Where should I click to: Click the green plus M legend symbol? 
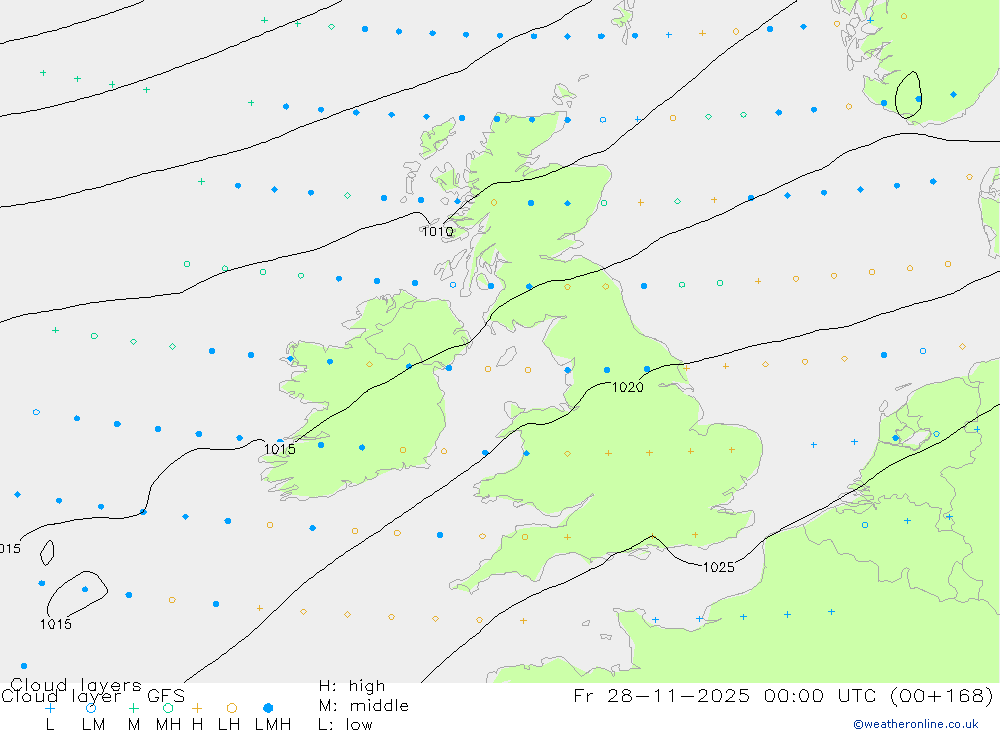click(133, 708)
